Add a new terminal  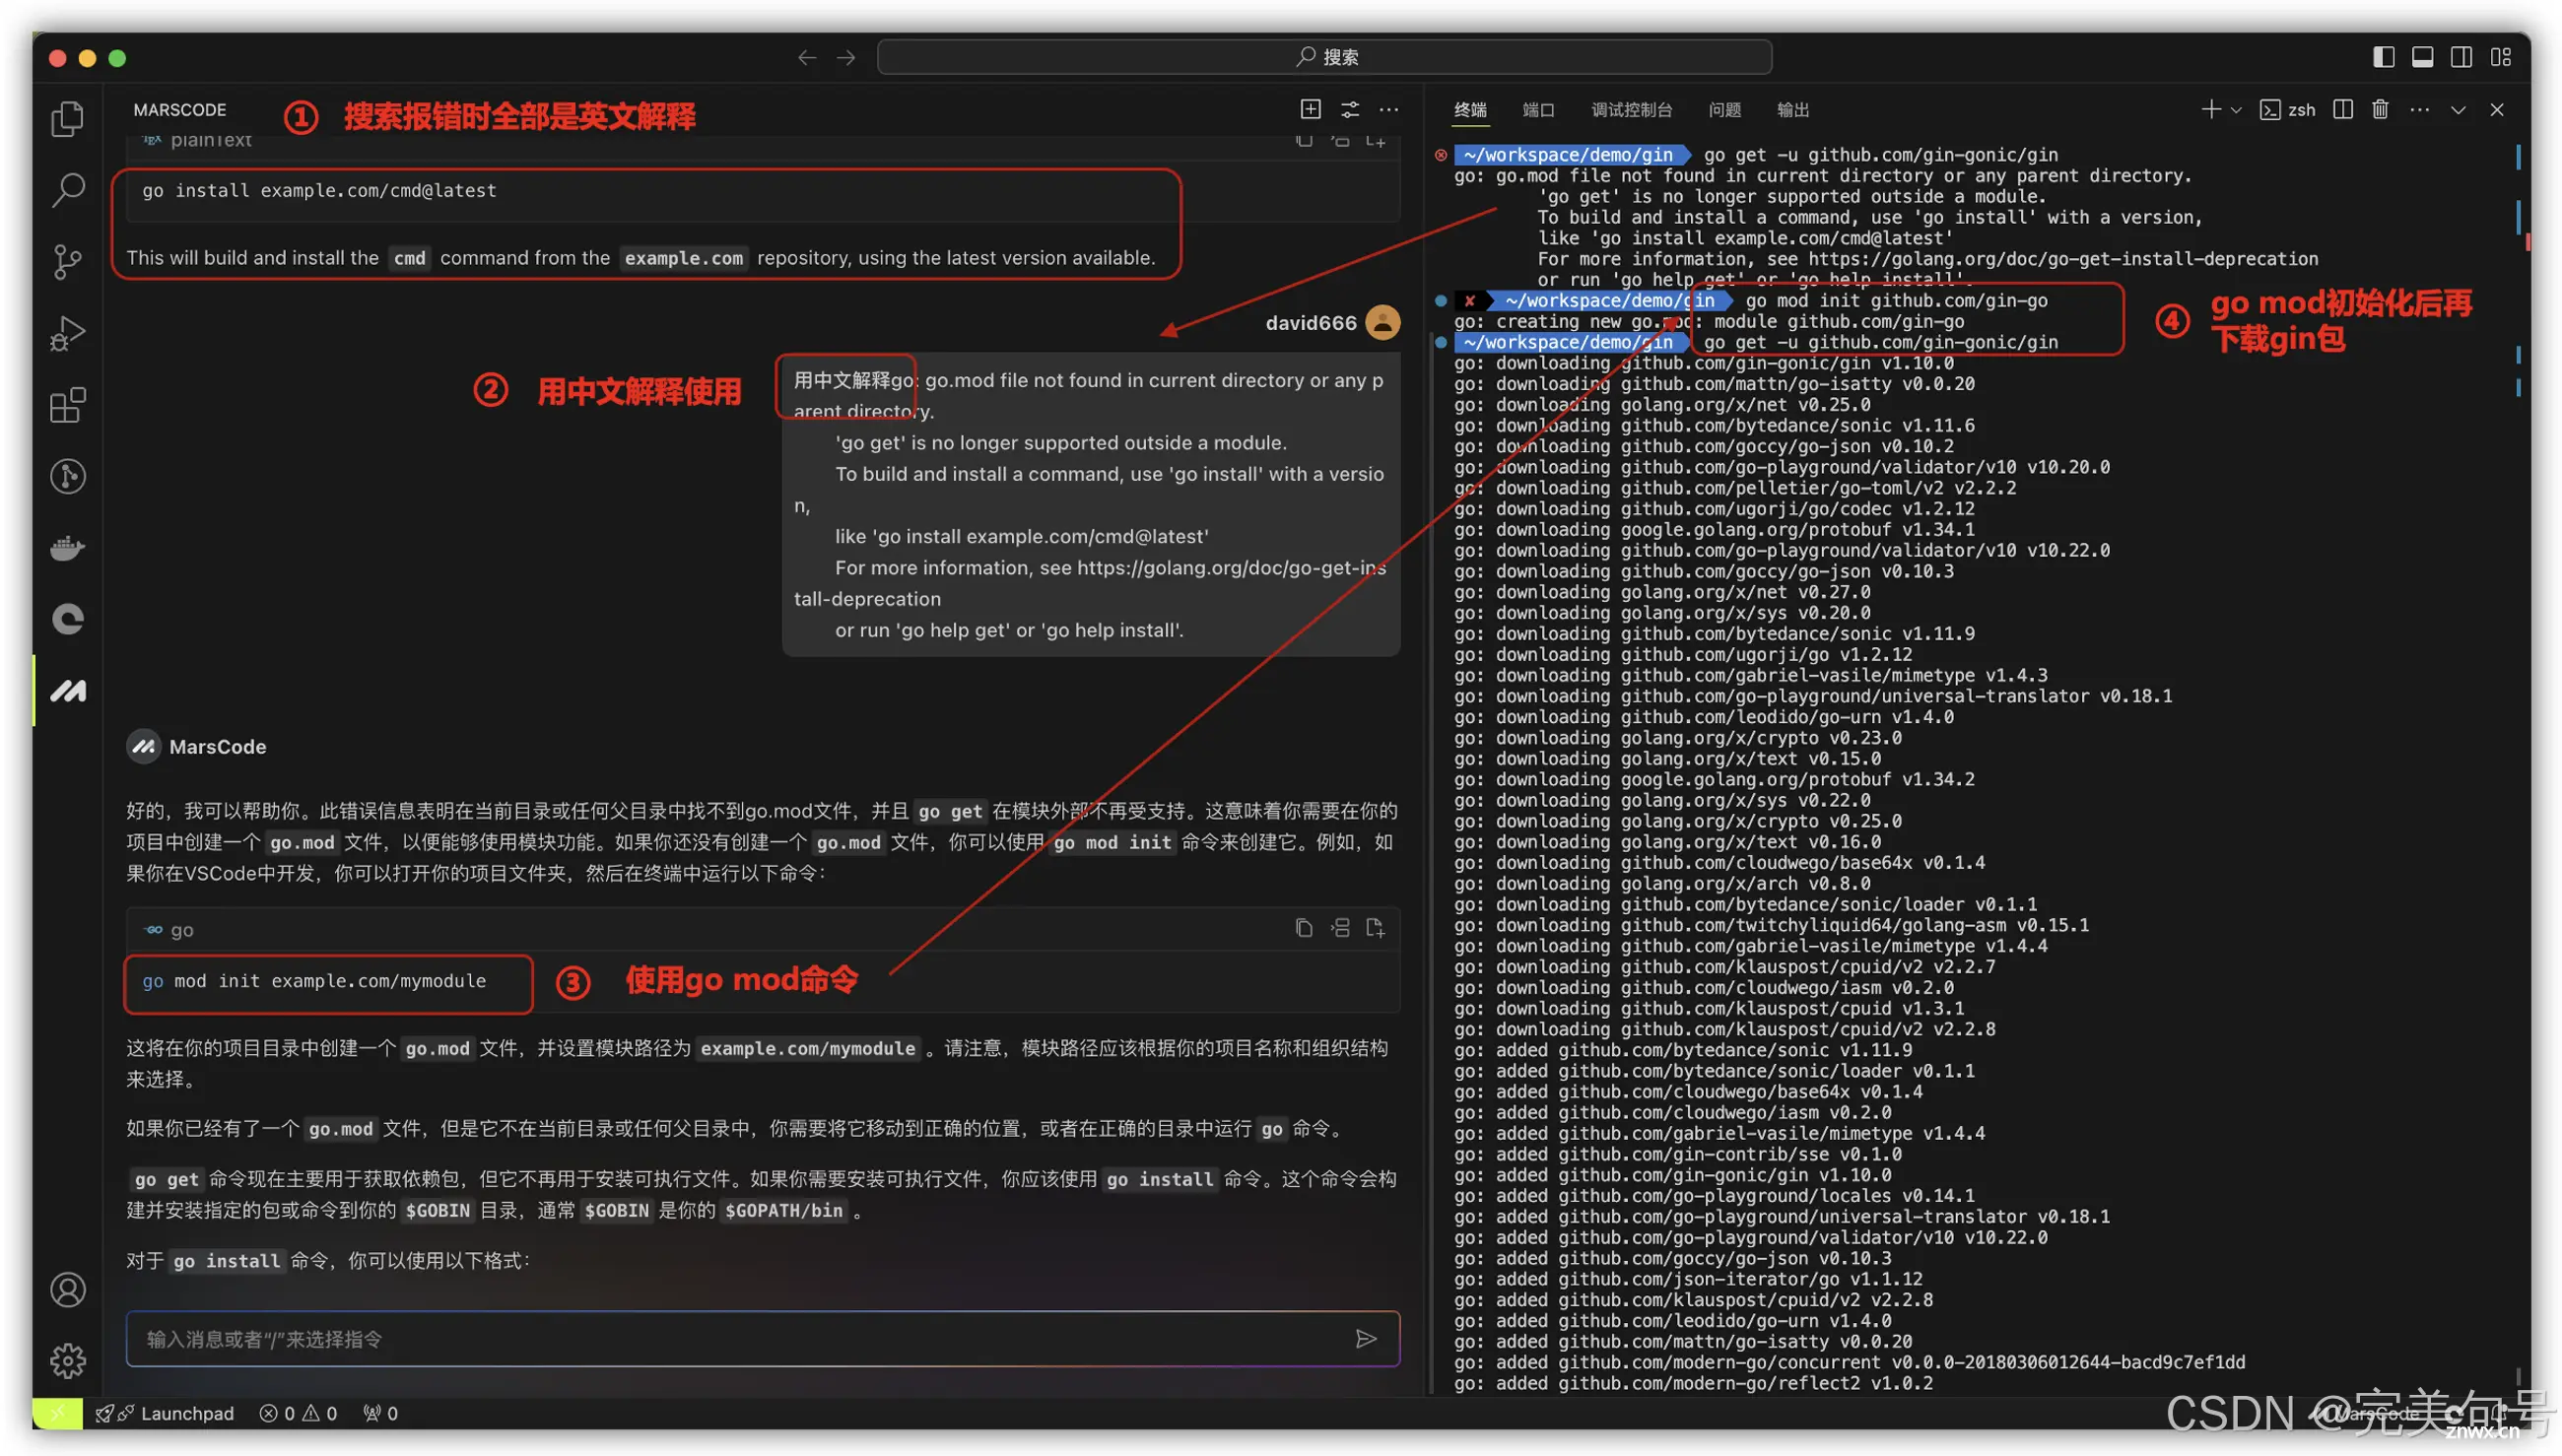[2211, 109]
